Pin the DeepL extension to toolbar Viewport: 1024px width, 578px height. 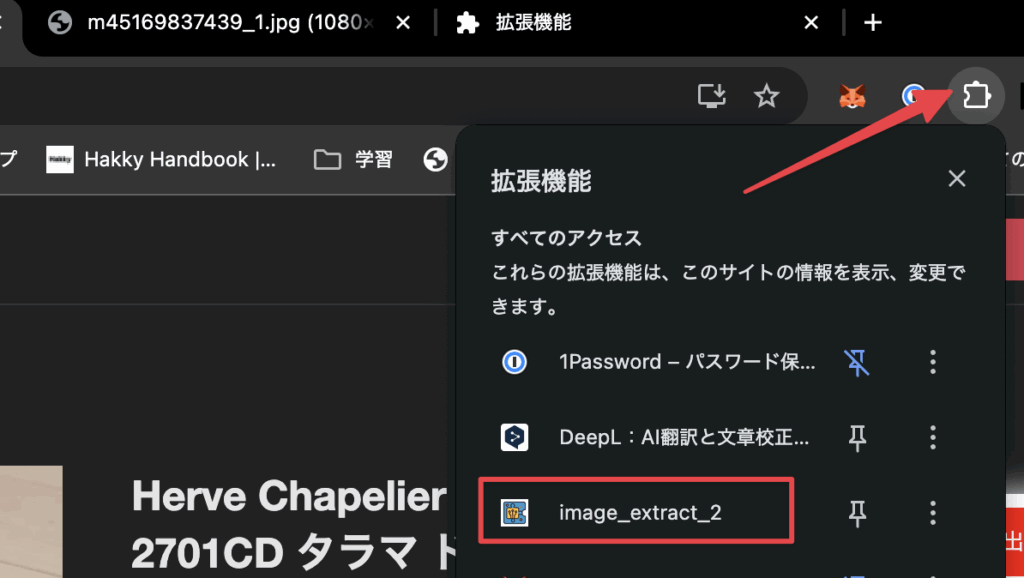[857, 437]
